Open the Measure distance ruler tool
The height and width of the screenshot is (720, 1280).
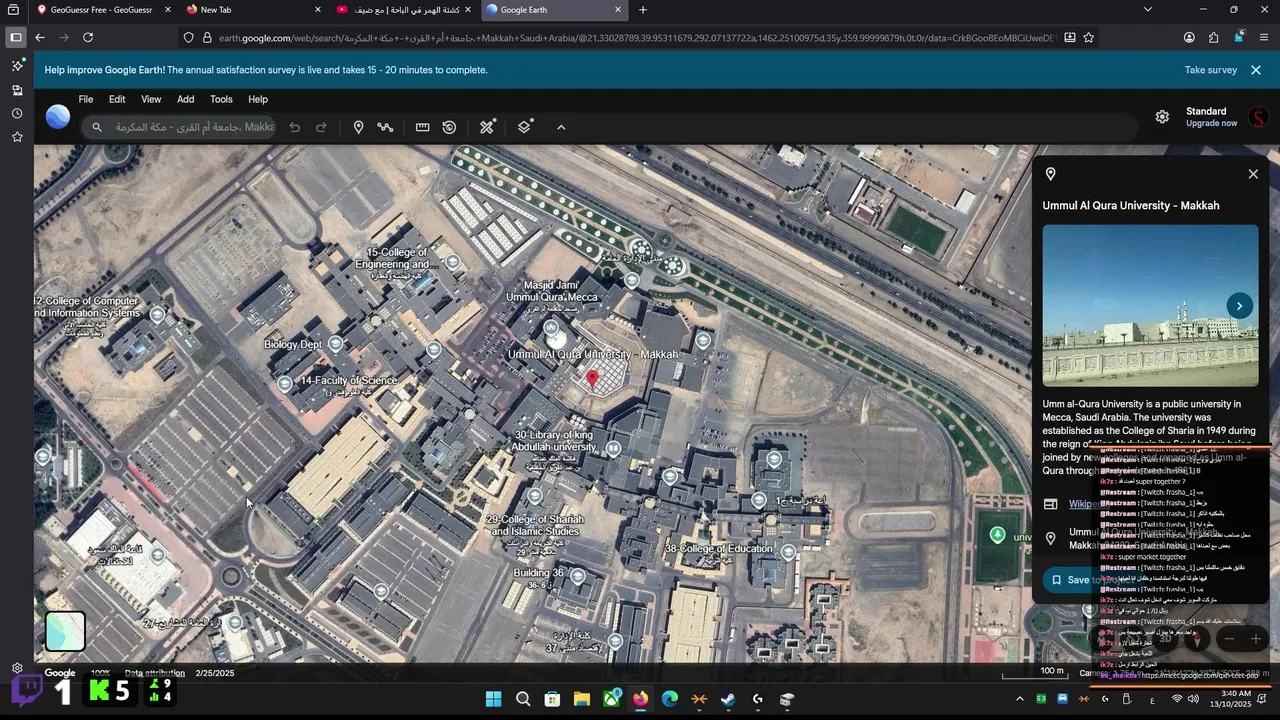[x=422, y=127]
